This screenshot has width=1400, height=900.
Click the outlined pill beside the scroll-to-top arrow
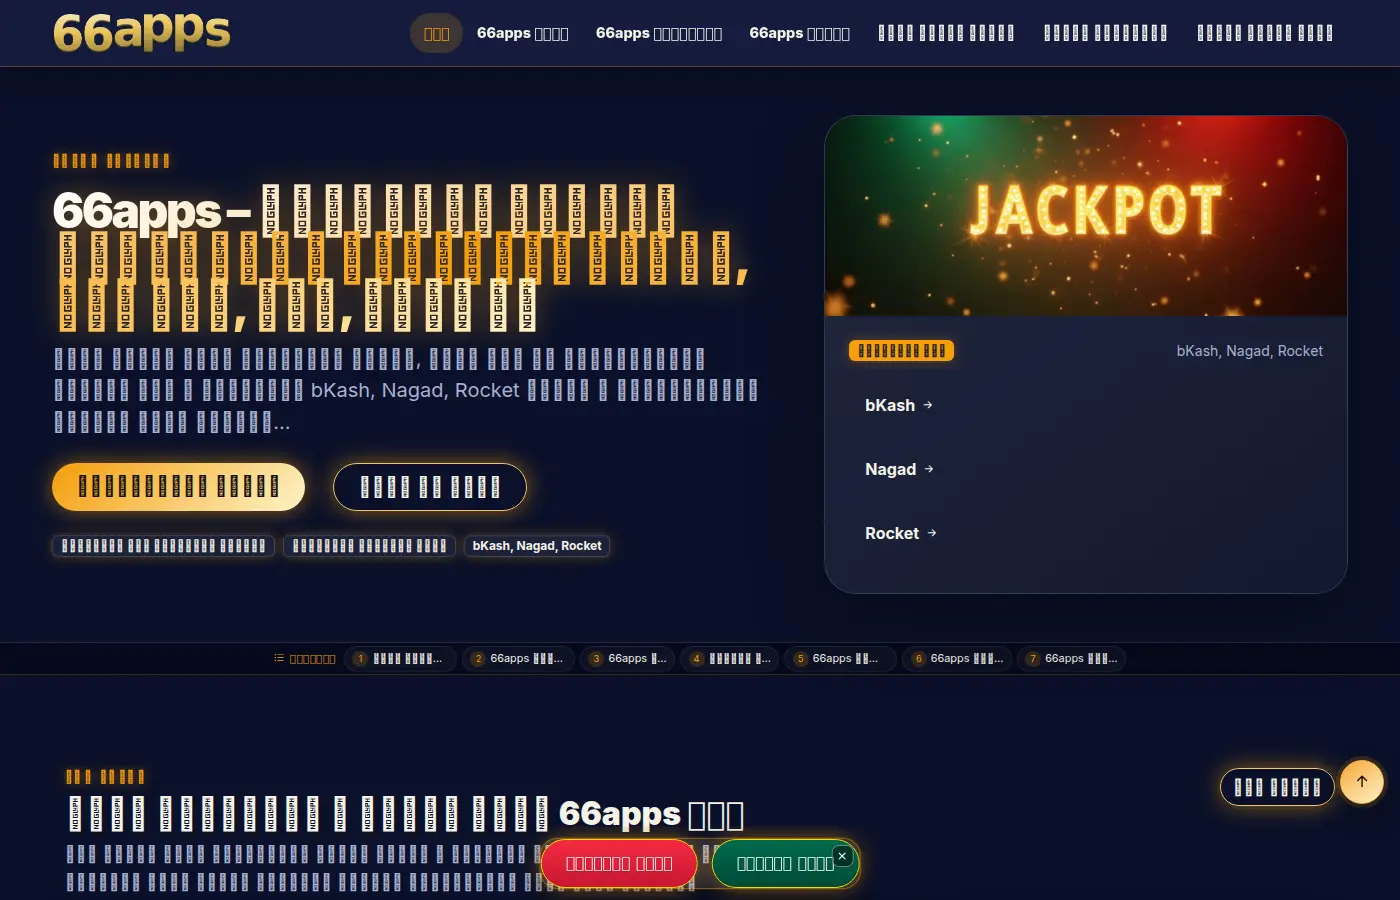pyautogui.click(x=1277, y=787)
